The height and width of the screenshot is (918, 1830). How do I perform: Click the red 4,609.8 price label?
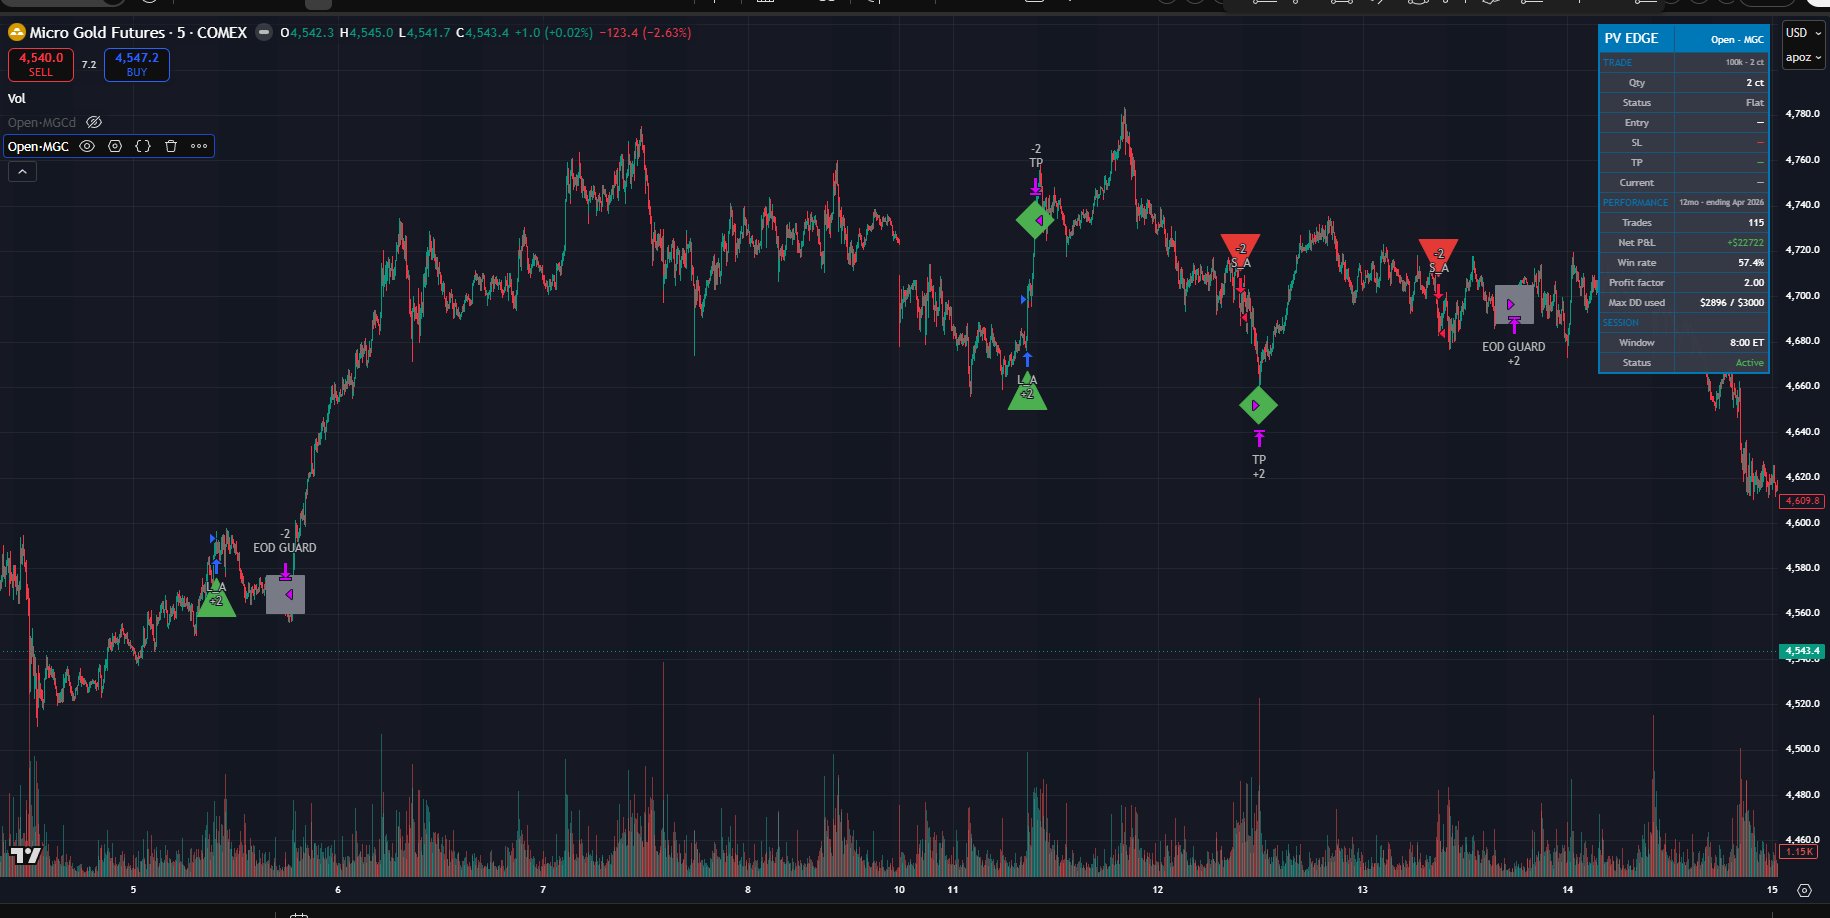[1802, 501]
